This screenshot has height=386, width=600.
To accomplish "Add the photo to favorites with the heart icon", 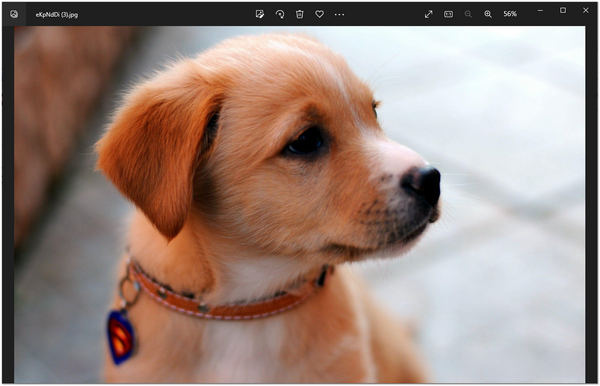I will click(320, 14).
